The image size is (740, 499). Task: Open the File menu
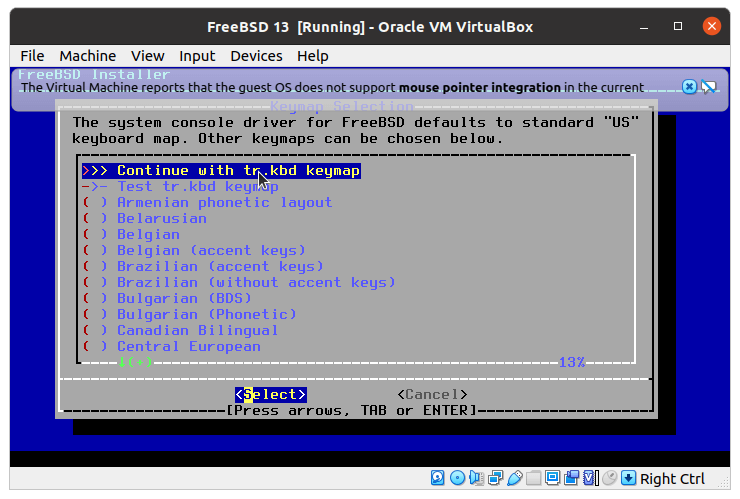coord(32,56)
